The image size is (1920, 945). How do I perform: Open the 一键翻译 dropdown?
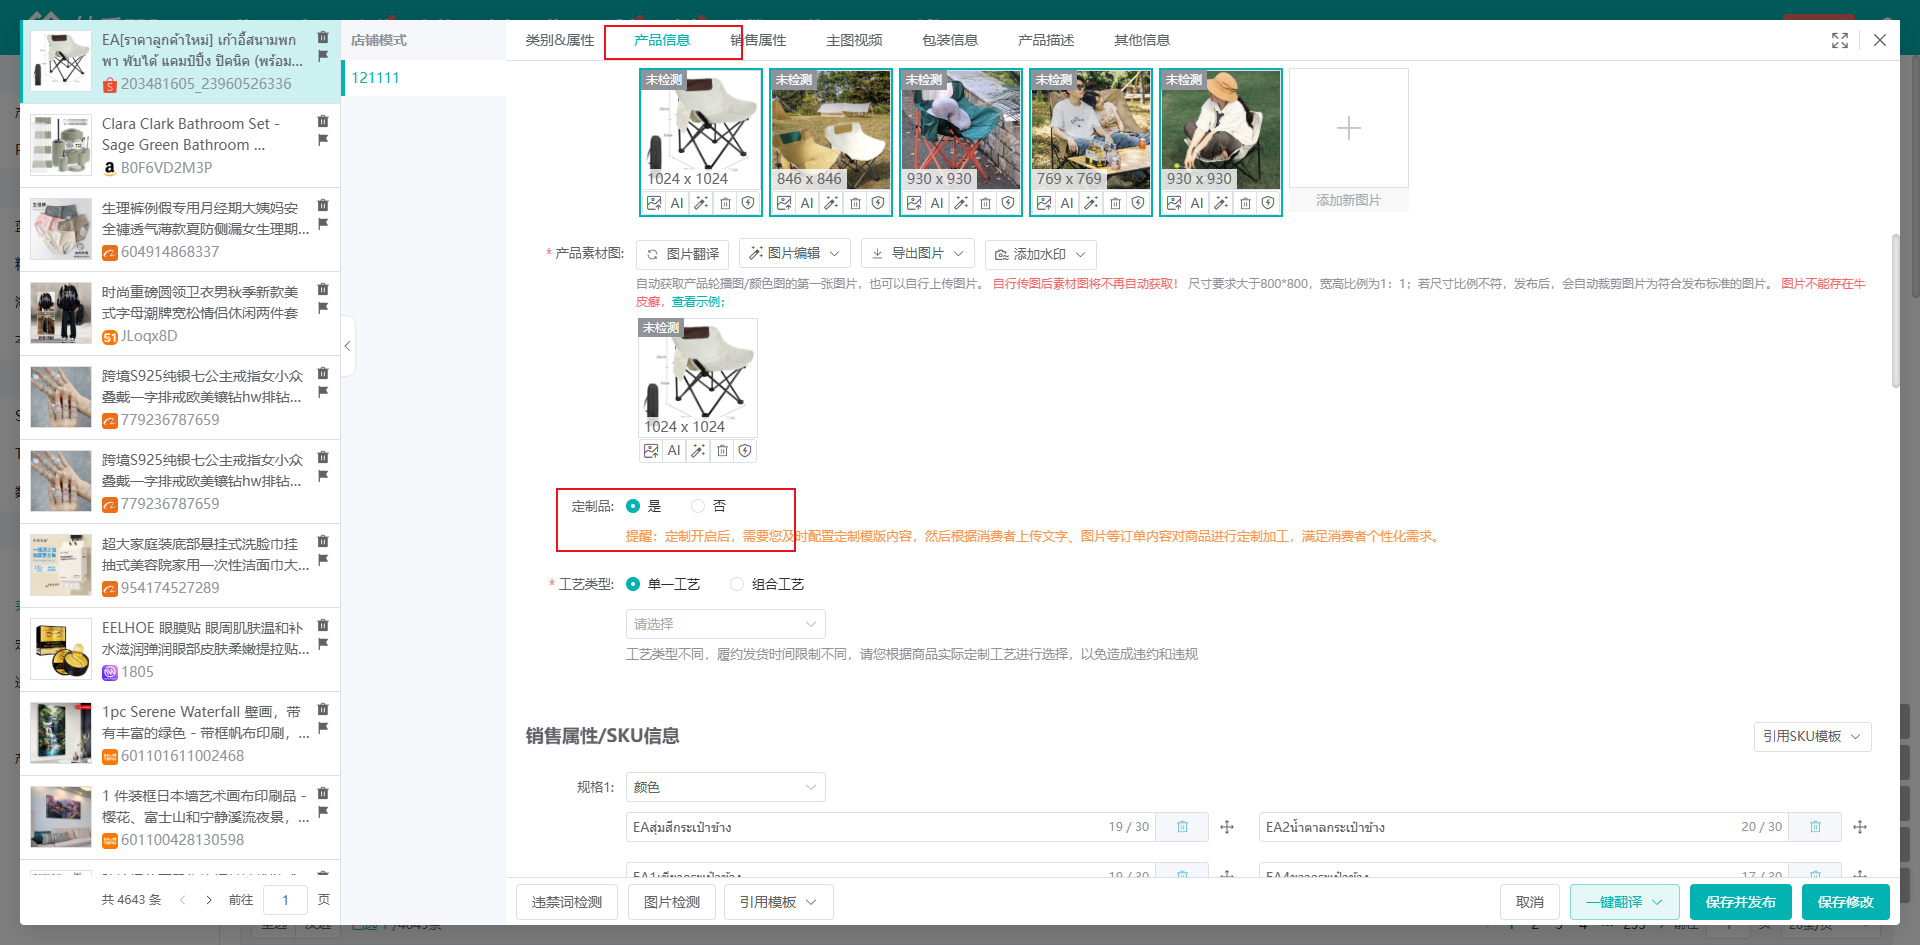[x=1624, y=902]
